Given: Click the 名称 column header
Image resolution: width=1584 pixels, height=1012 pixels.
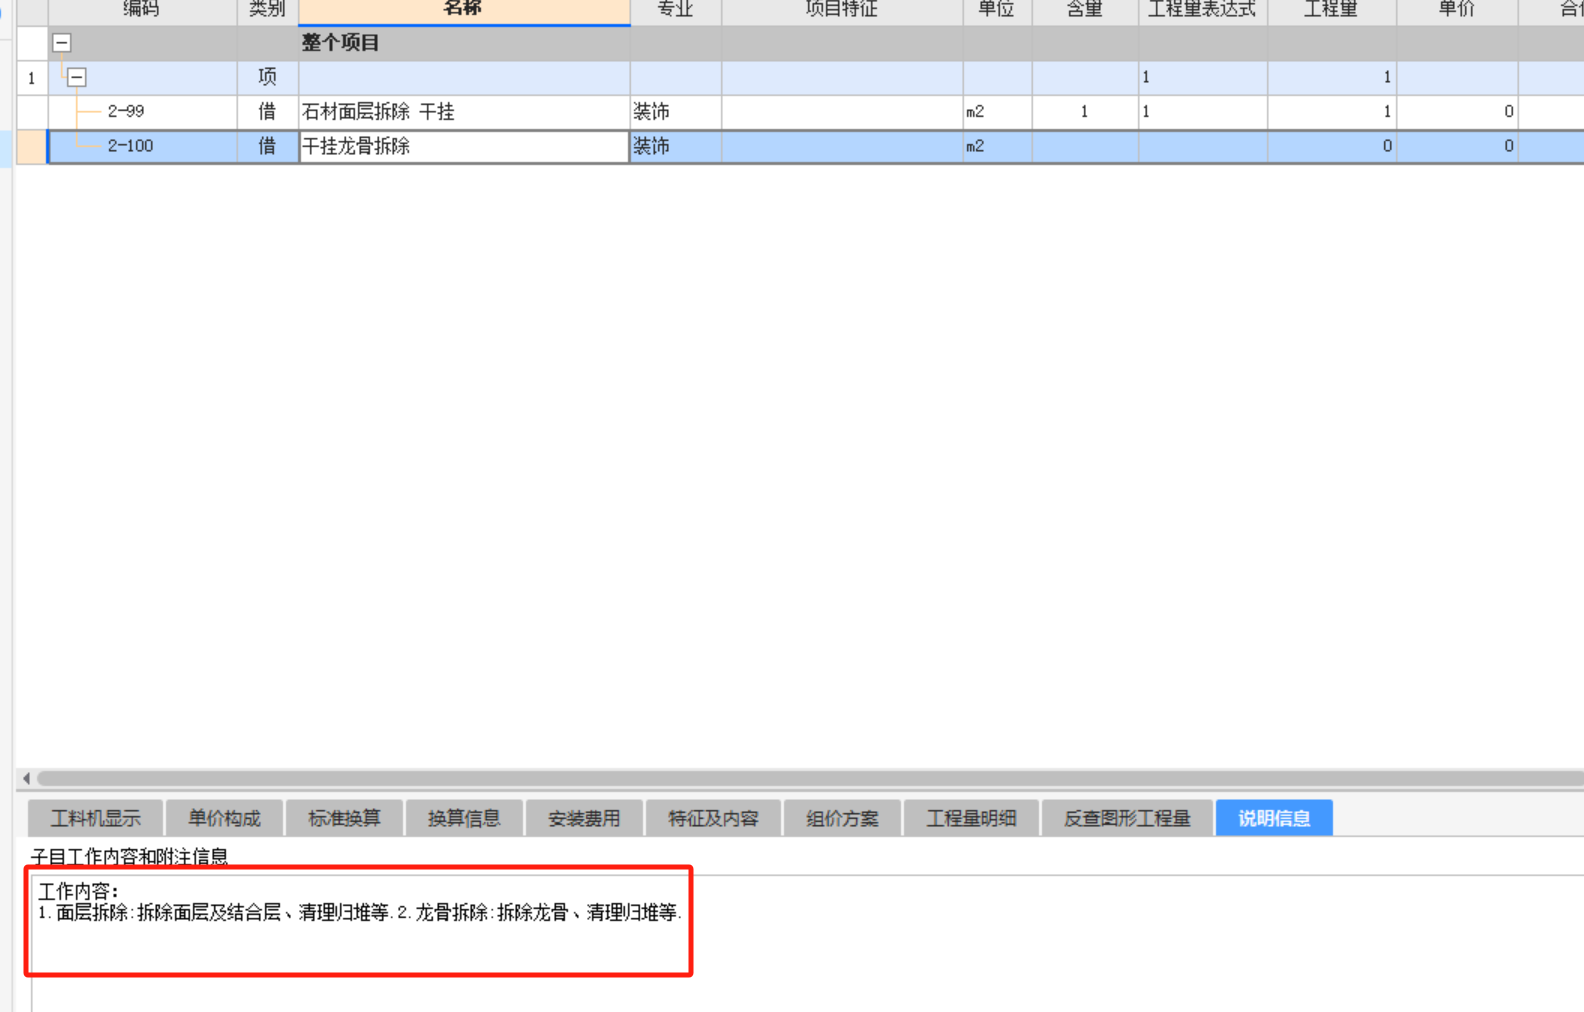Looking at the screenshot, I should point(464,10).
